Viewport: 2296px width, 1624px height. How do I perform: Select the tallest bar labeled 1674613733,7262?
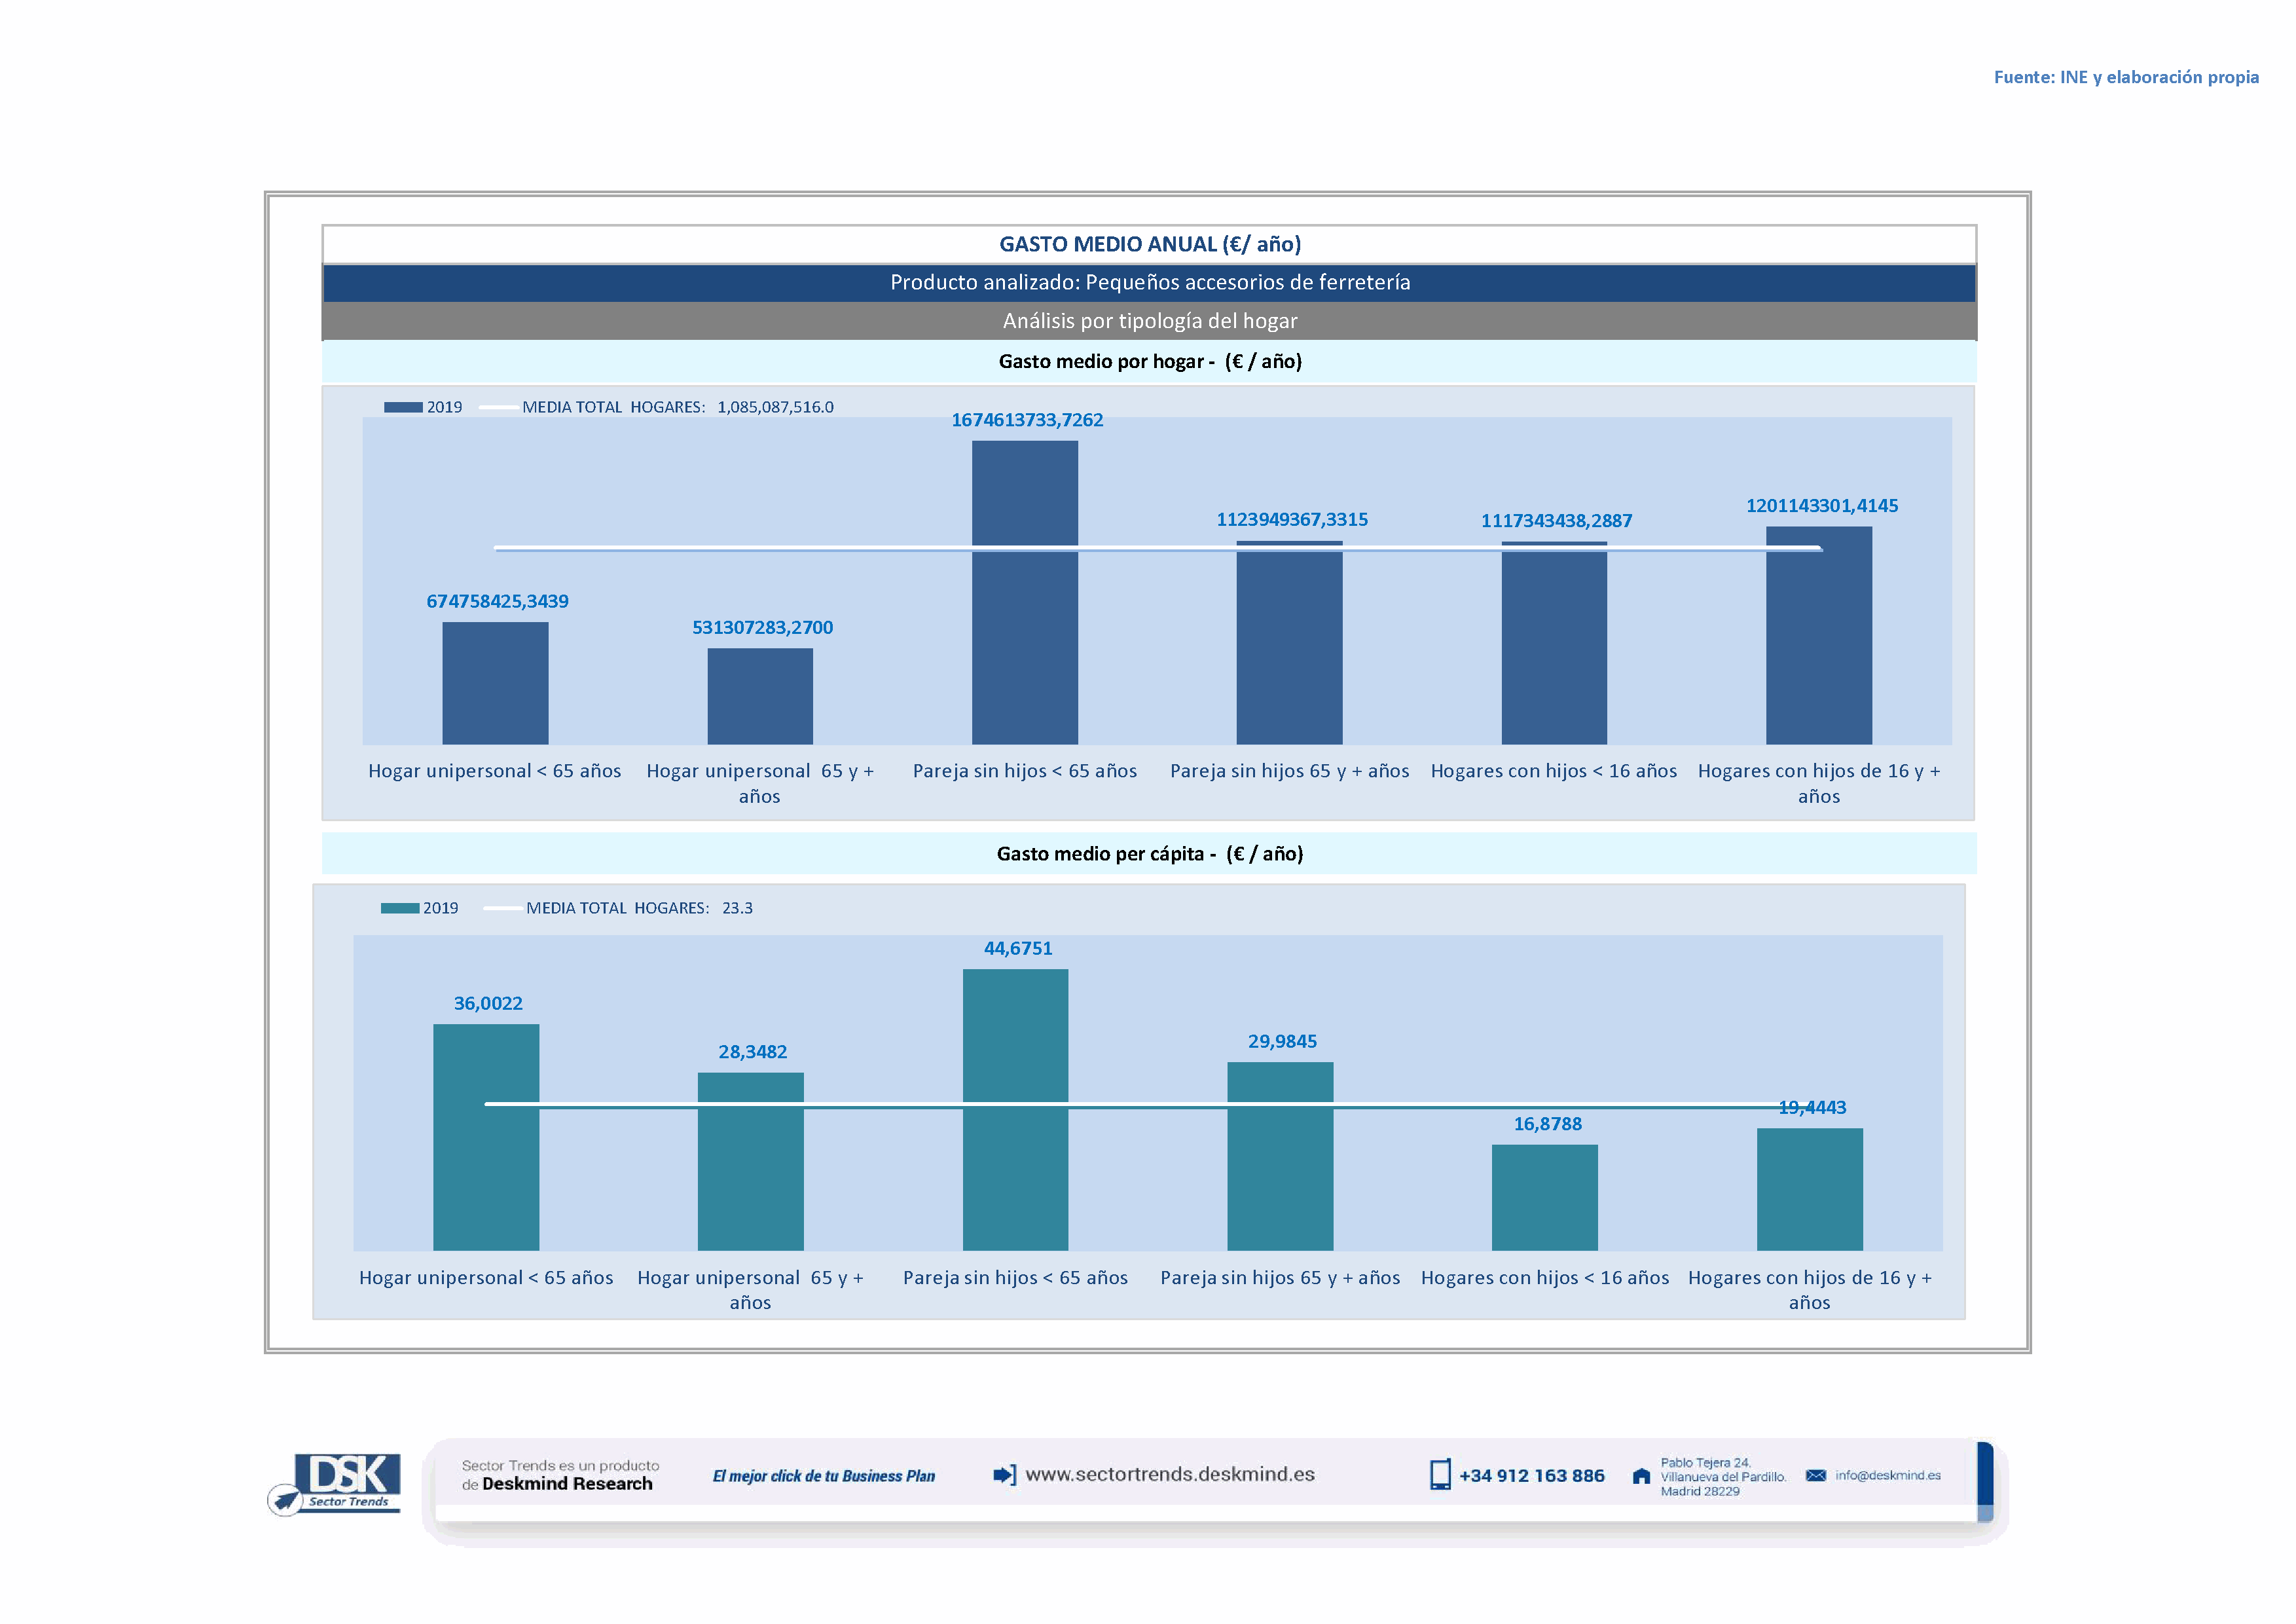(1025, 592)
